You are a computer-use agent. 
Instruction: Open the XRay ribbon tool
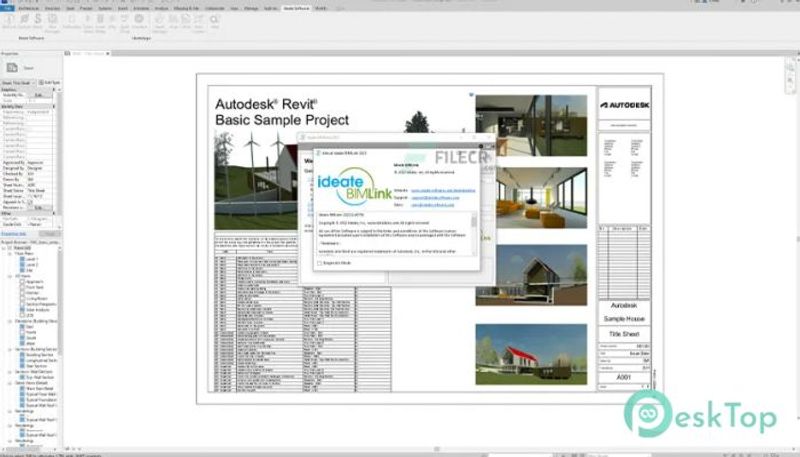(x=112, y=22)
